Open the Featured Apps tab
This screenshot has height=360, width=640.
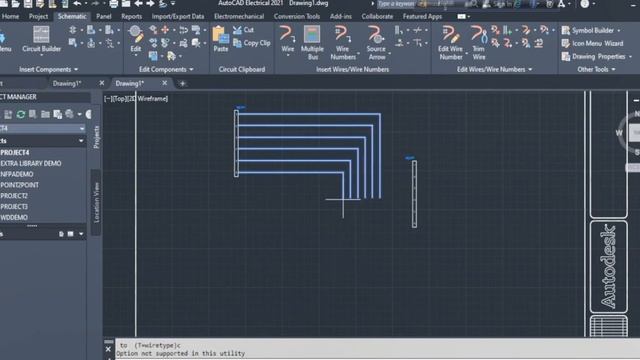[422, 17]
